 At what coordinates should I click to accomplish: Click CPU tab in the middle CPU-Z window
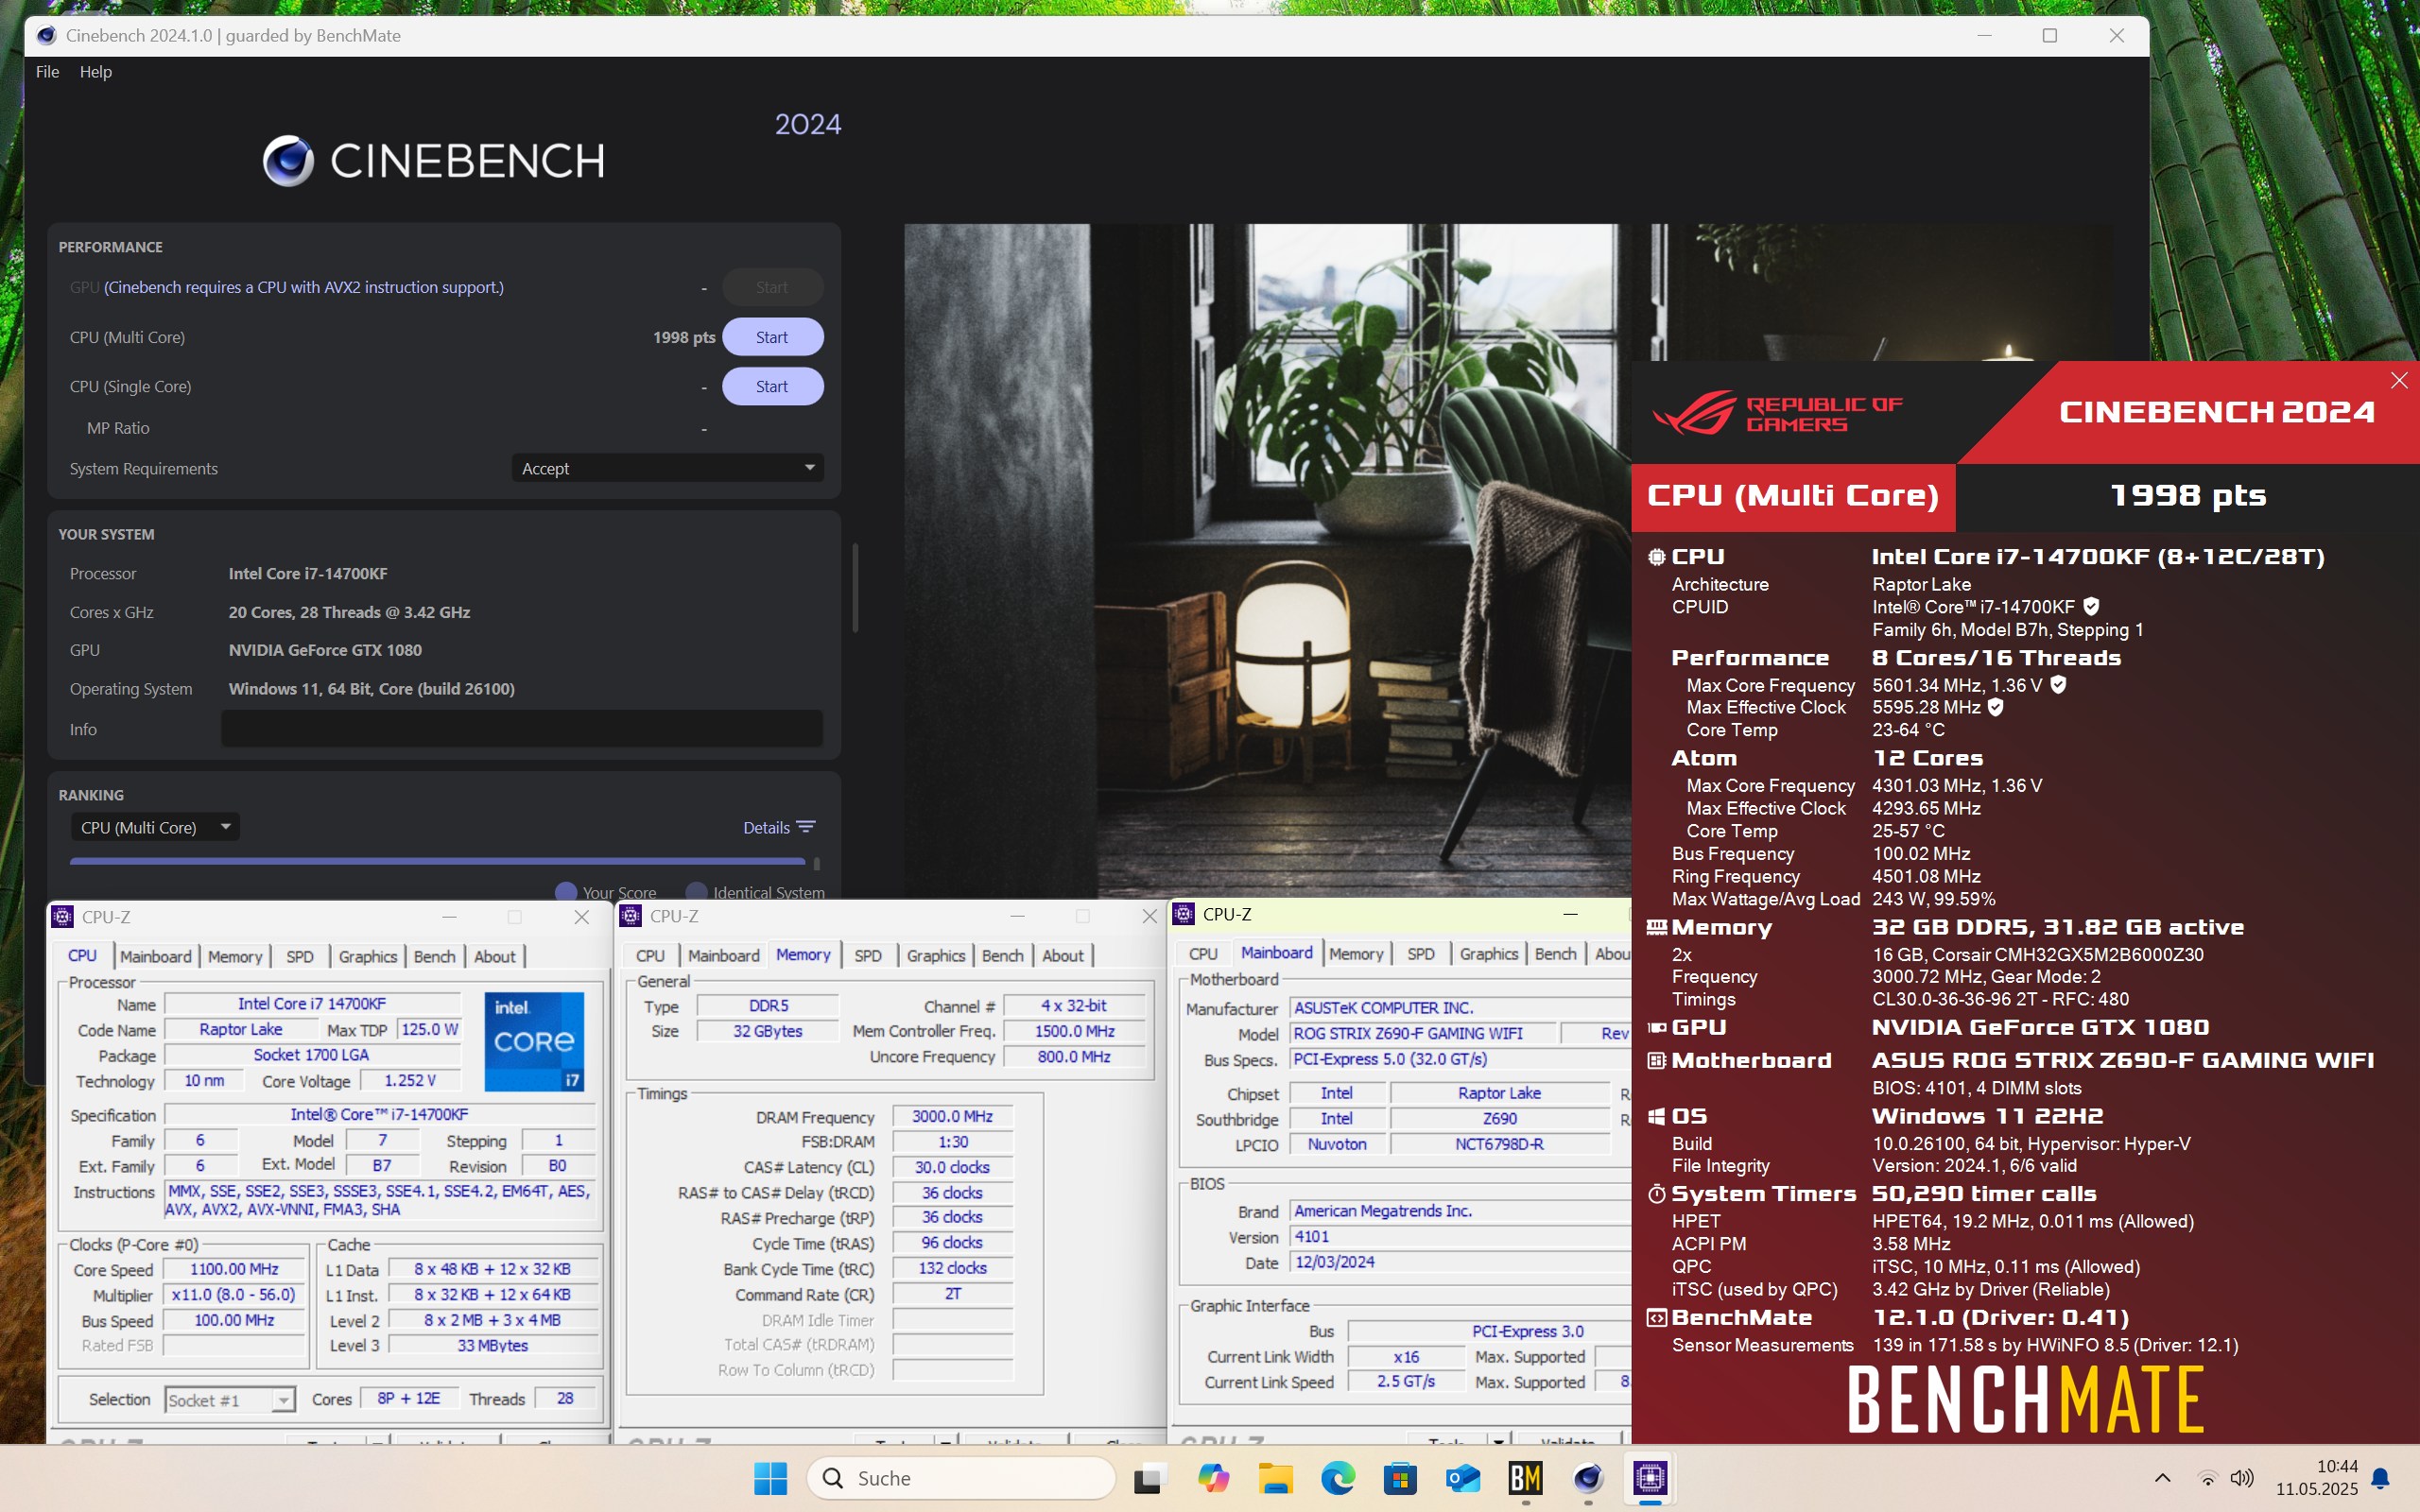[x=650, y=955]
